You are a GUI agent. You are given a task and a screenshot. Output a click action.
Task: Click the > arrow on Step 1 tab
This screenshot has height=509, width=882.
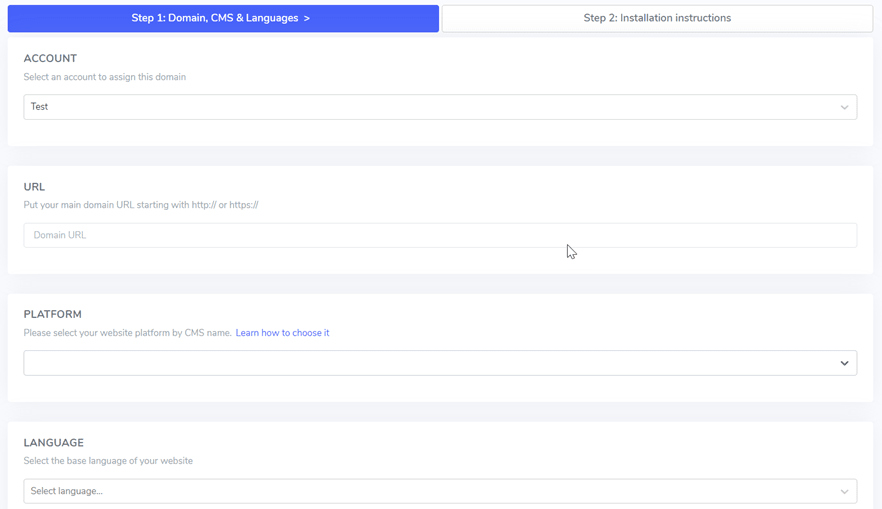coord(307,18)
